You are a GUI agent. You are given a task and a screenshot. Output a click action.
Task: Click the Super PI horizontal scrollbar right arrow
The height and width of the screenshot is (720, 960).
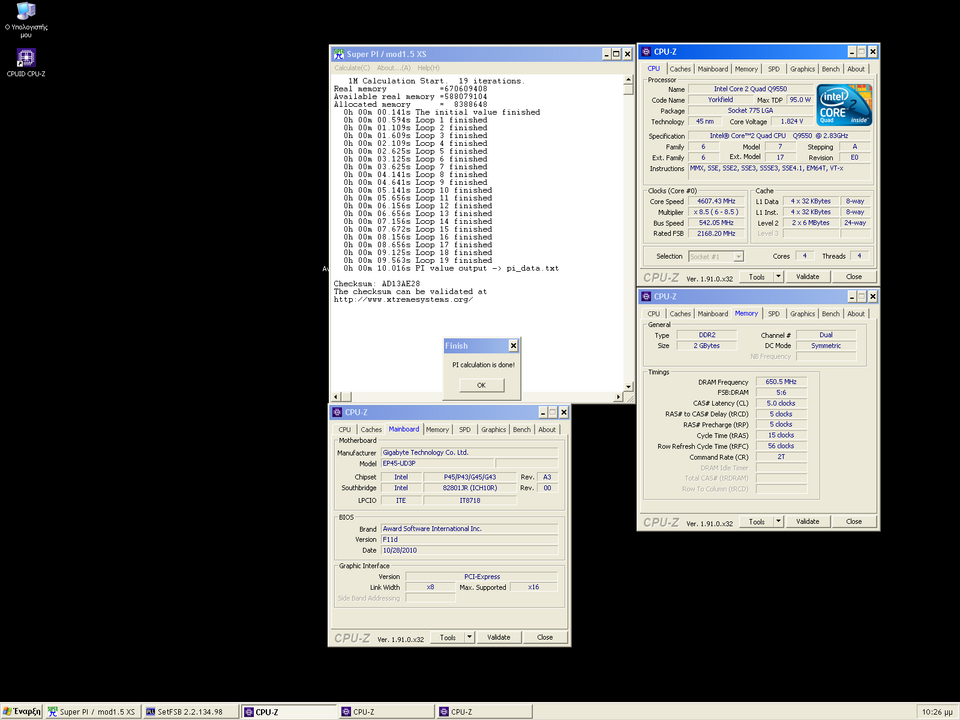[618, 397]
